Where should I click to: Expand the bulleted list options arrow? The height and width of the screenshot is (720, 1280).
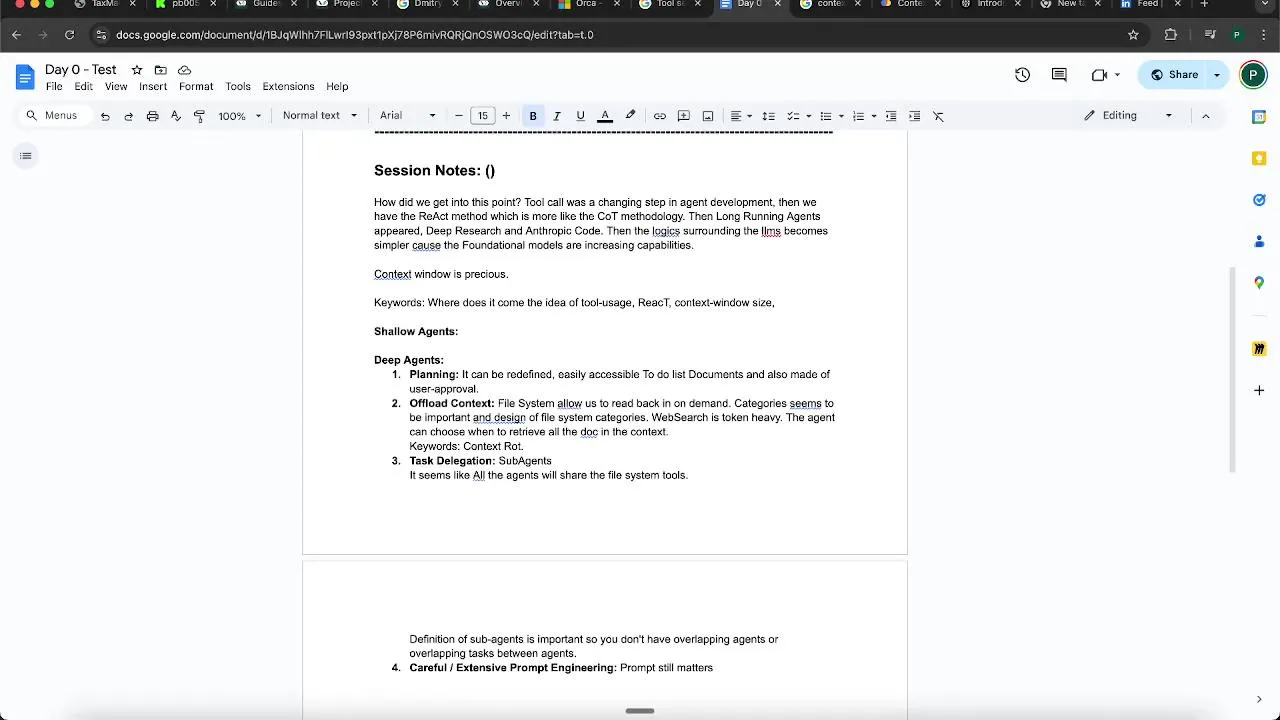841,116
